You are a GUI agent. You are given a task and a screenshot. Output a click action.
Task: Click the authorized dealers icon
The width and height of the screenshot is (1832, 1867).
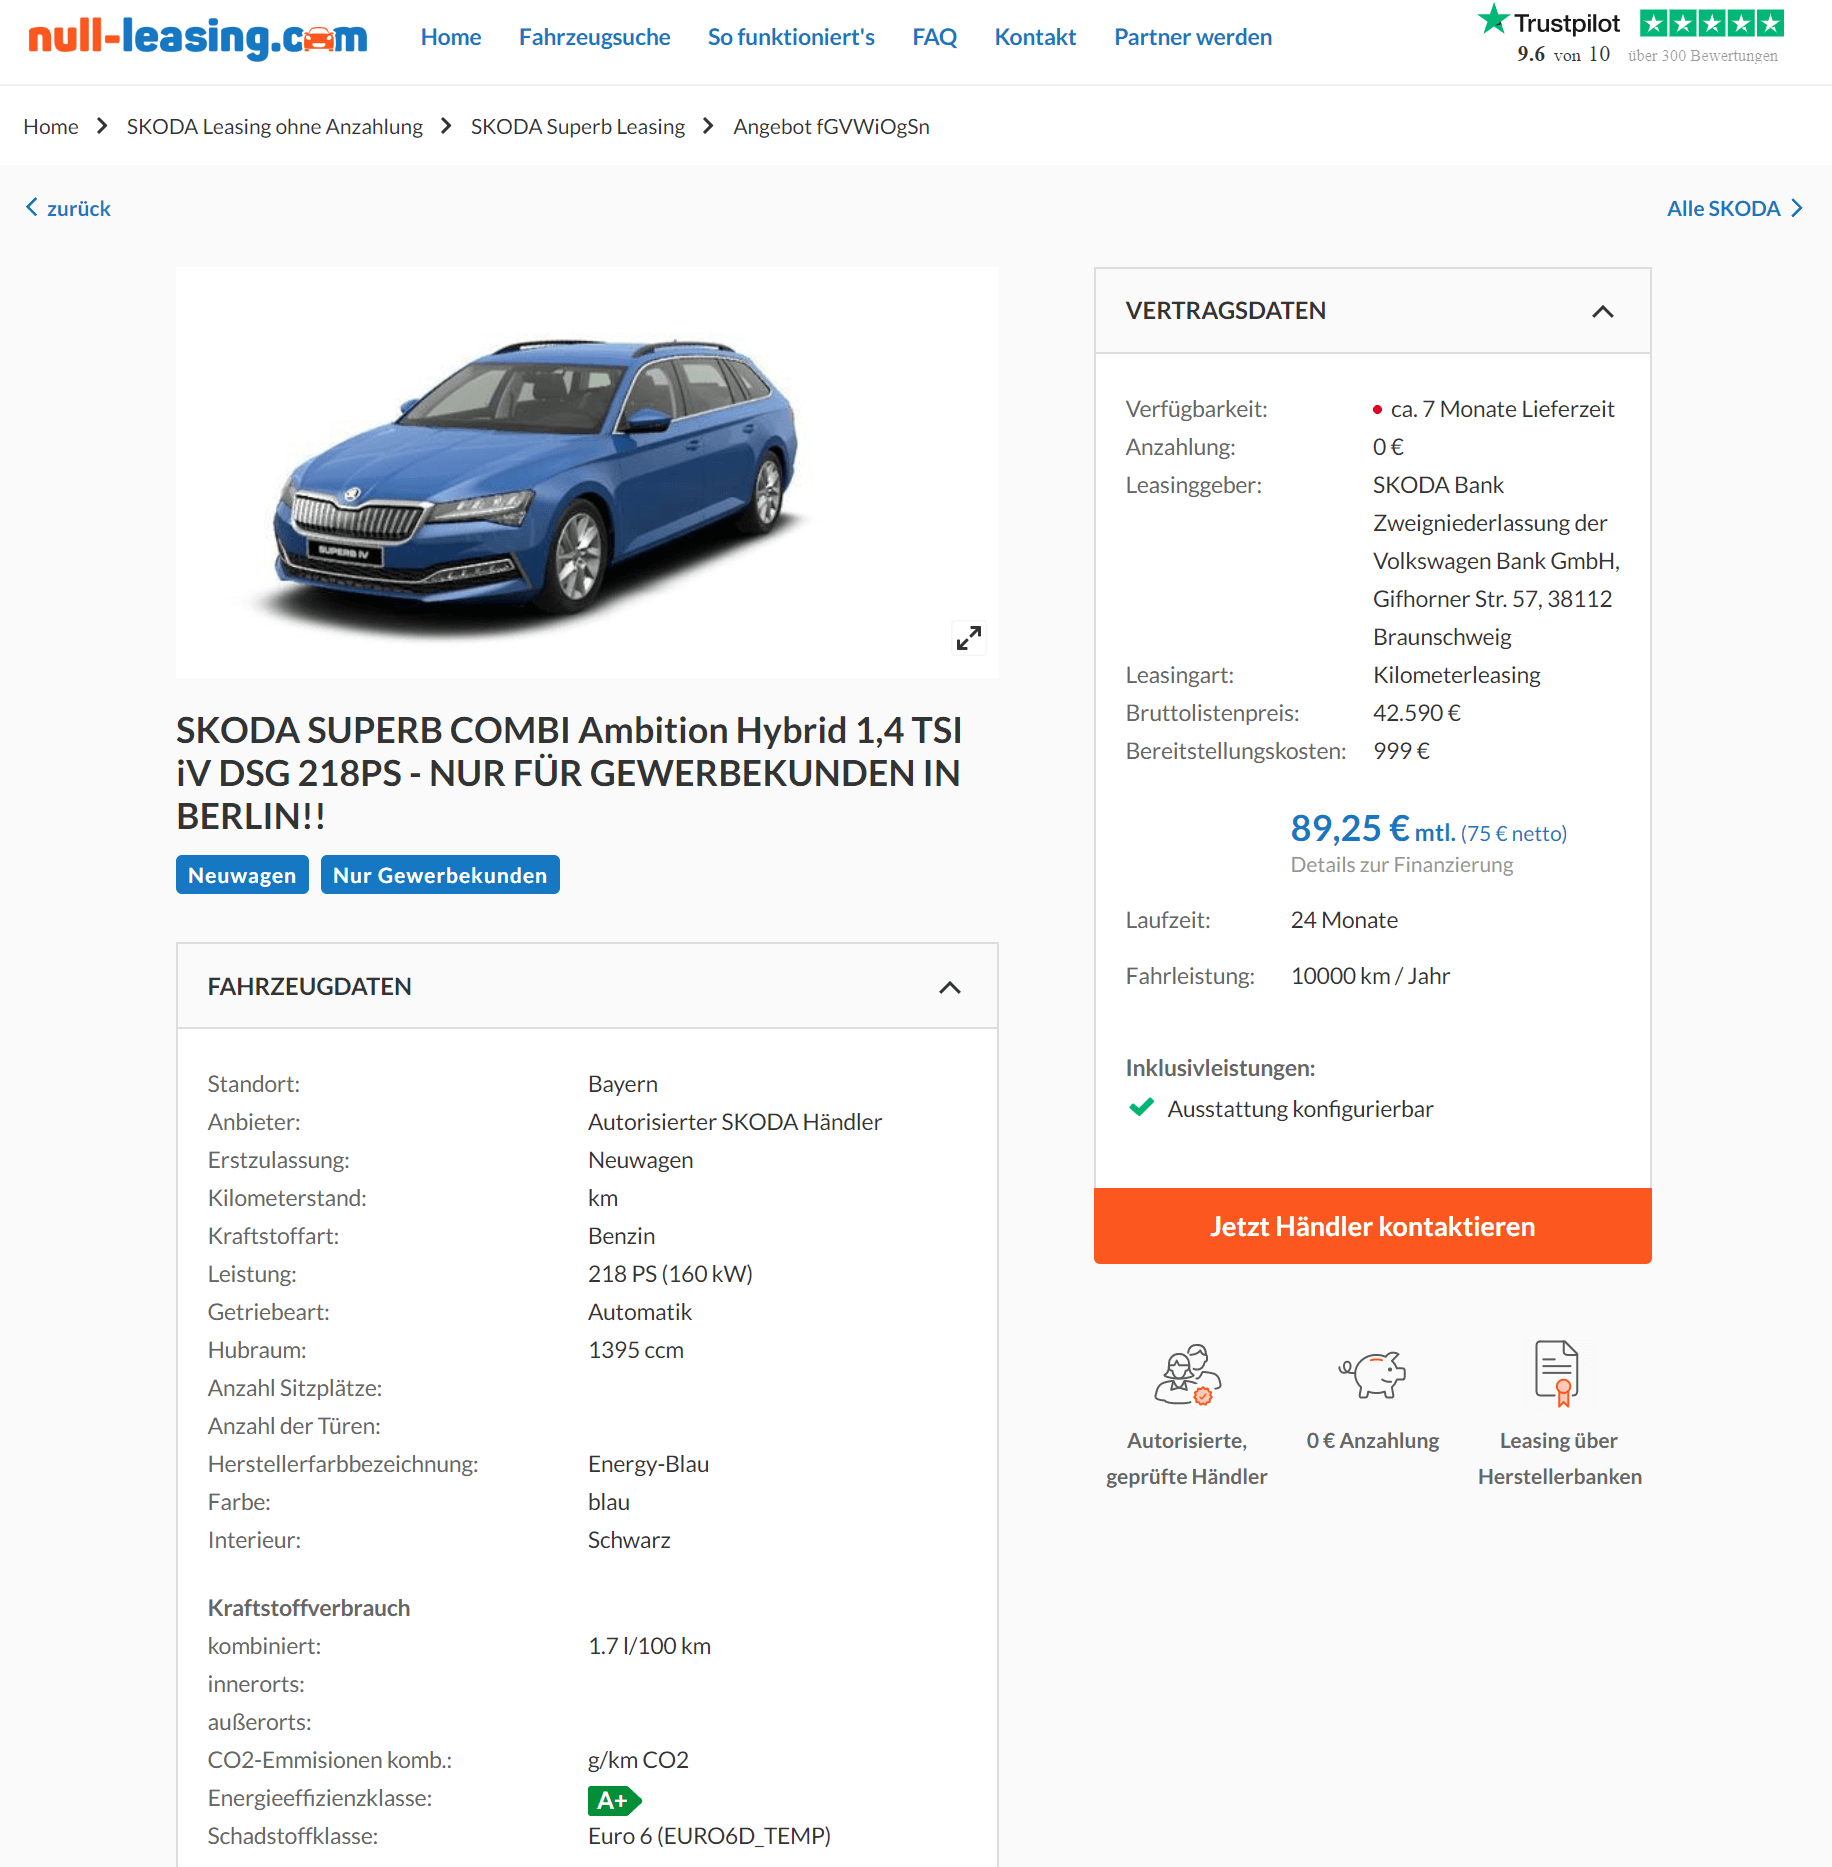(x=1187, y=1374)
